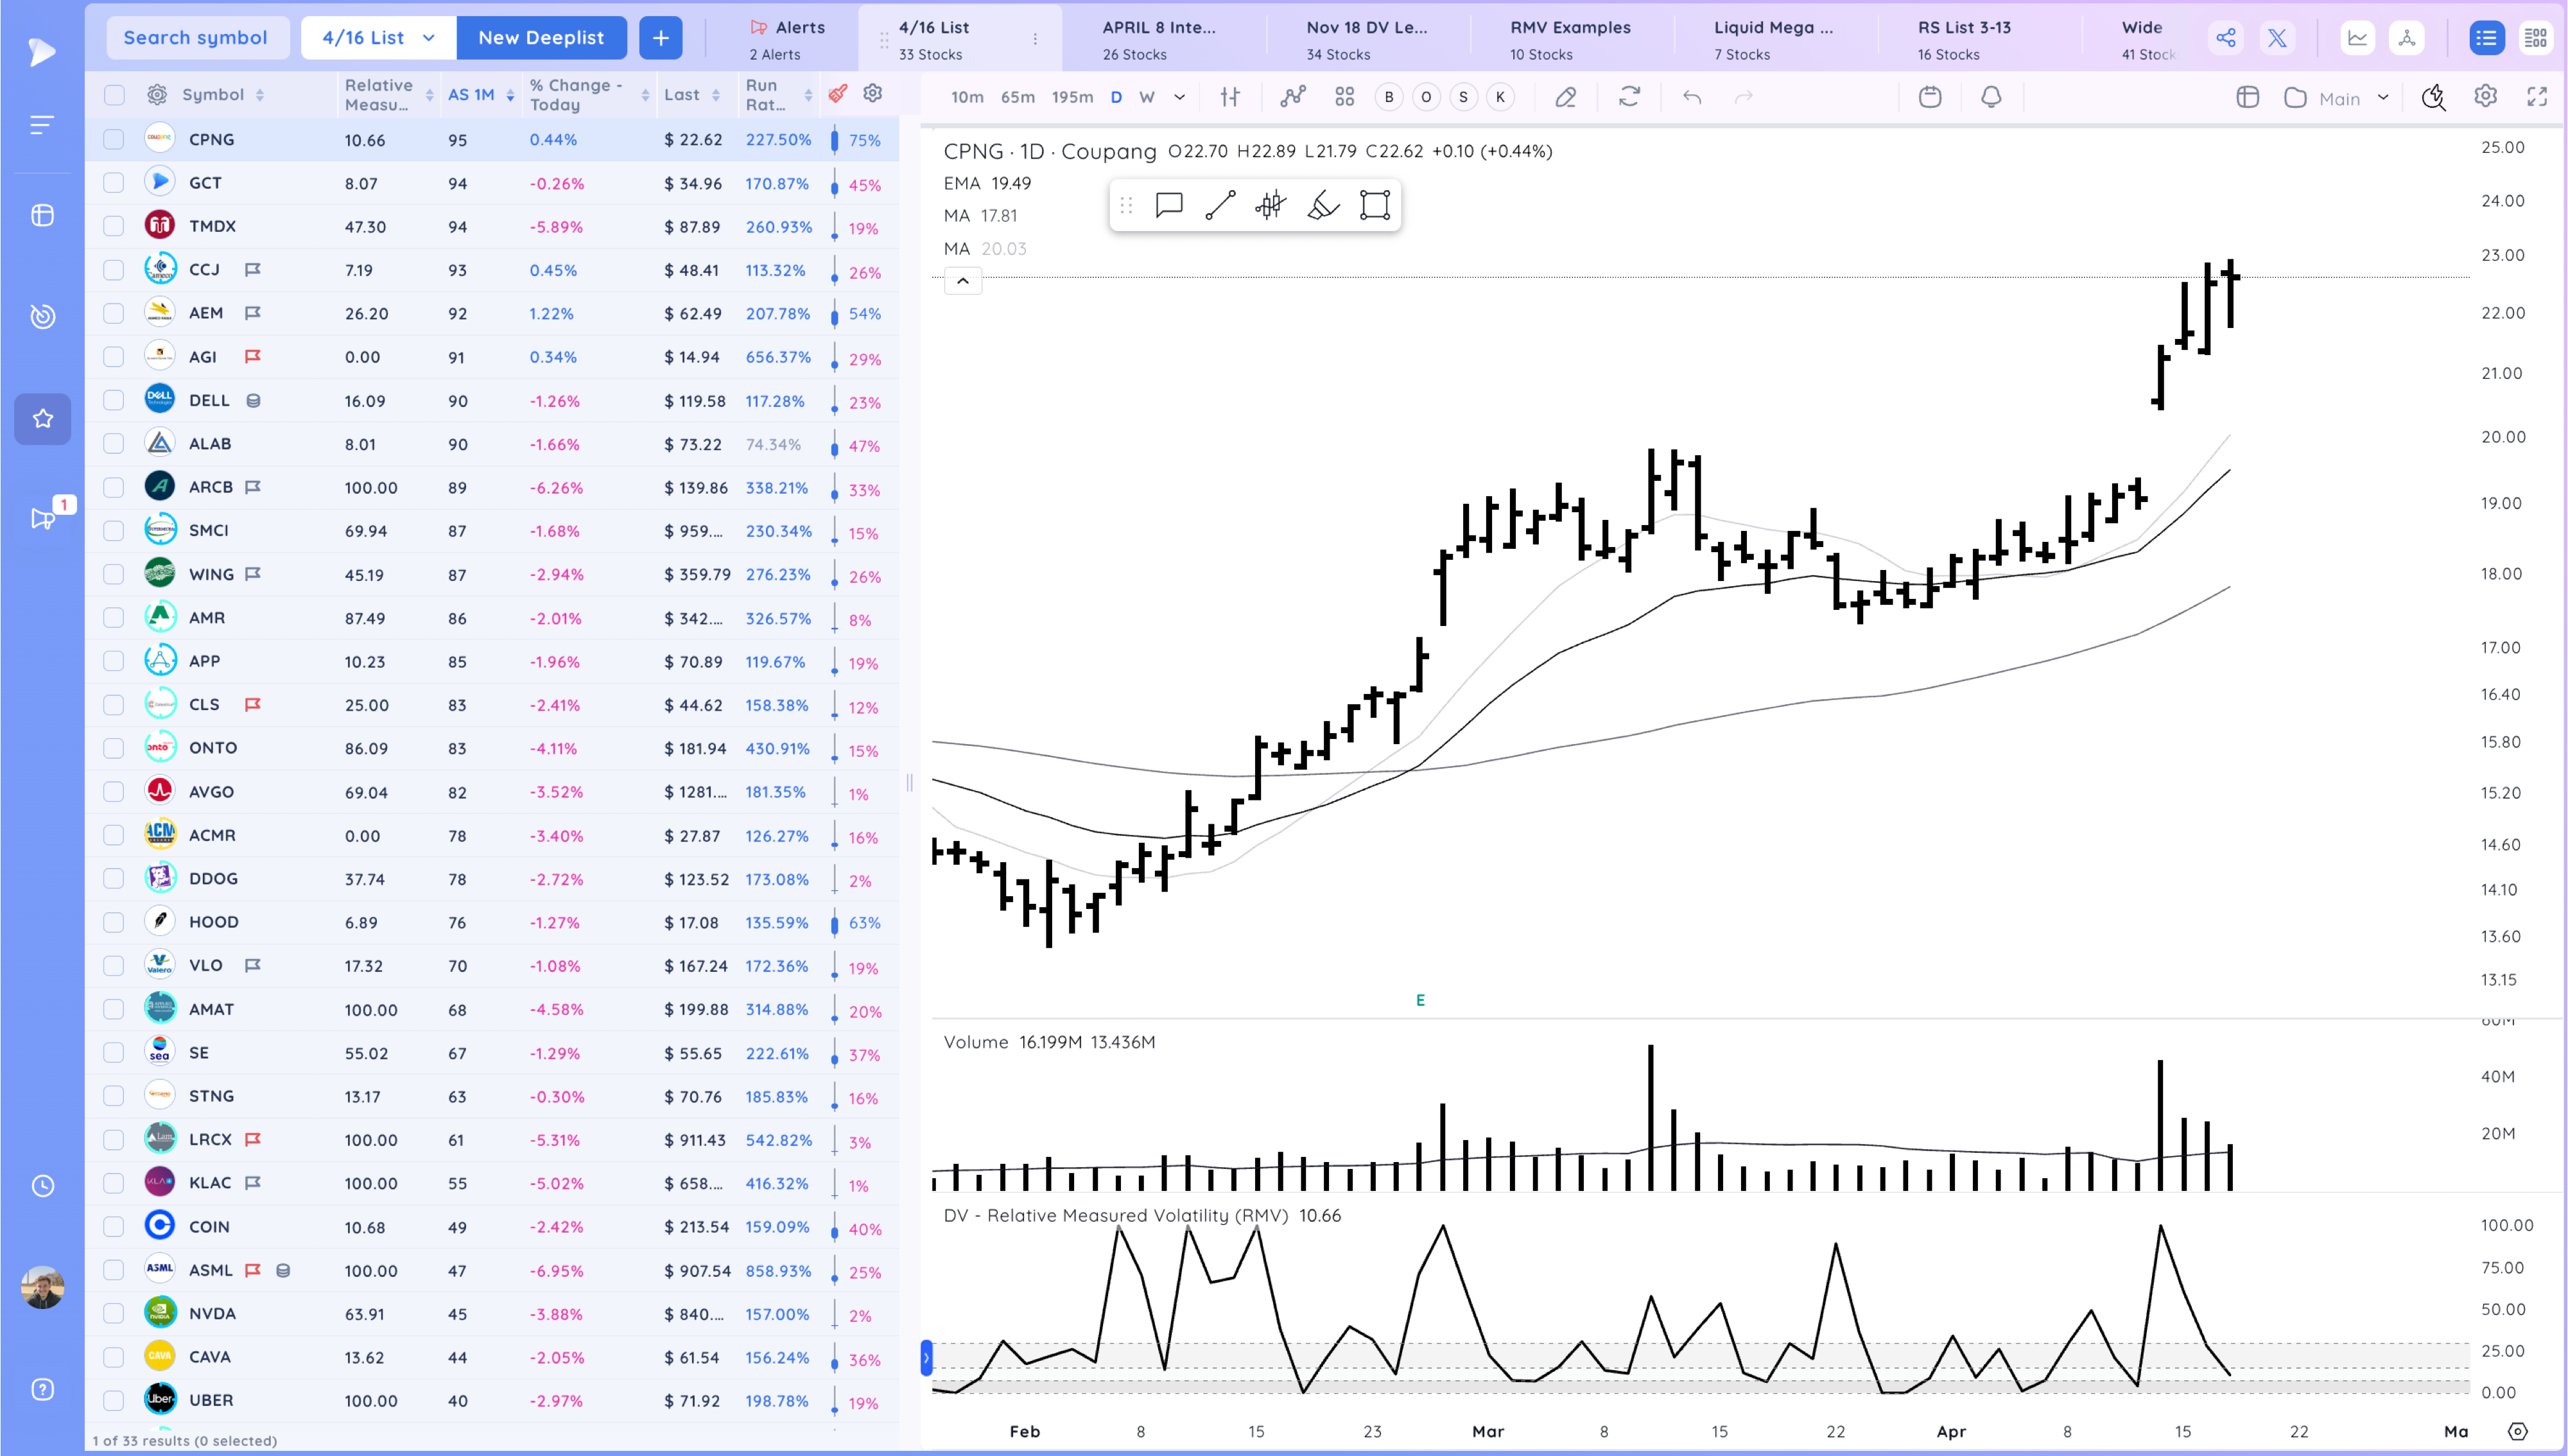Open the favorites star icon in the sidebar

(42, 419)
